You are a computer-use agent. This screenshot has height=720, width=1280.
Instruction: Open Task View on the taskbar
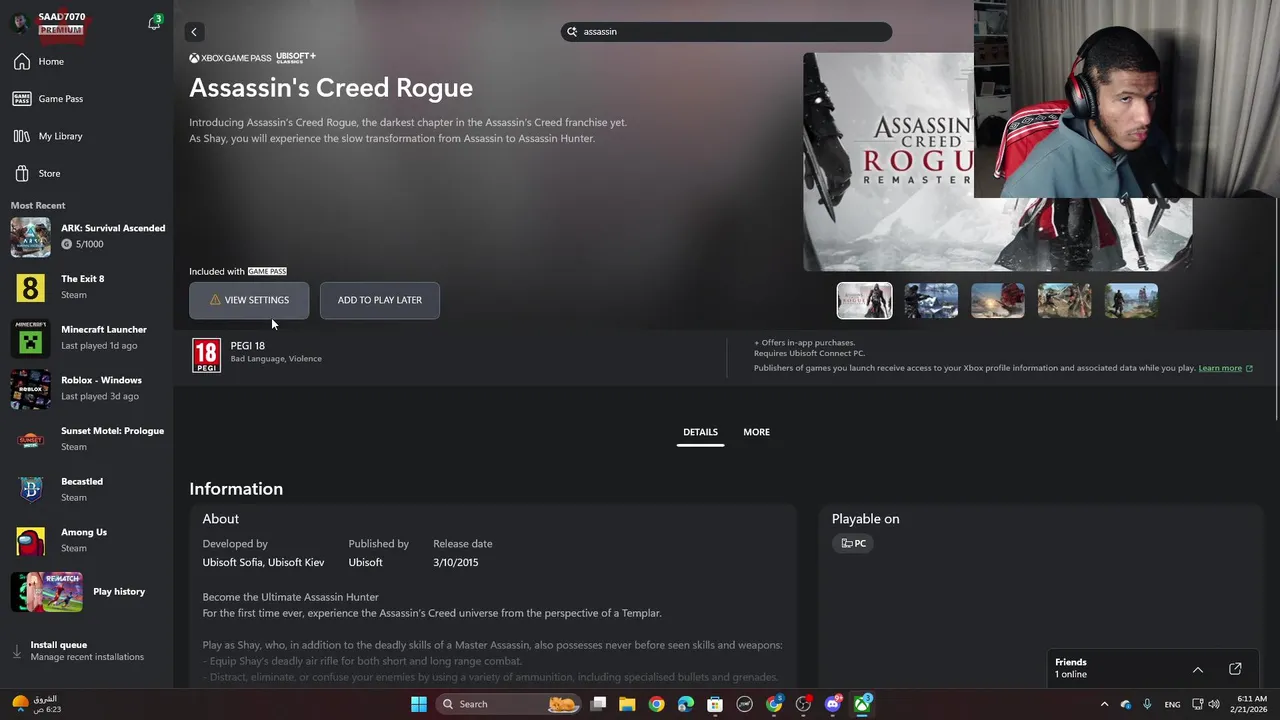click(x=598, y=704)
